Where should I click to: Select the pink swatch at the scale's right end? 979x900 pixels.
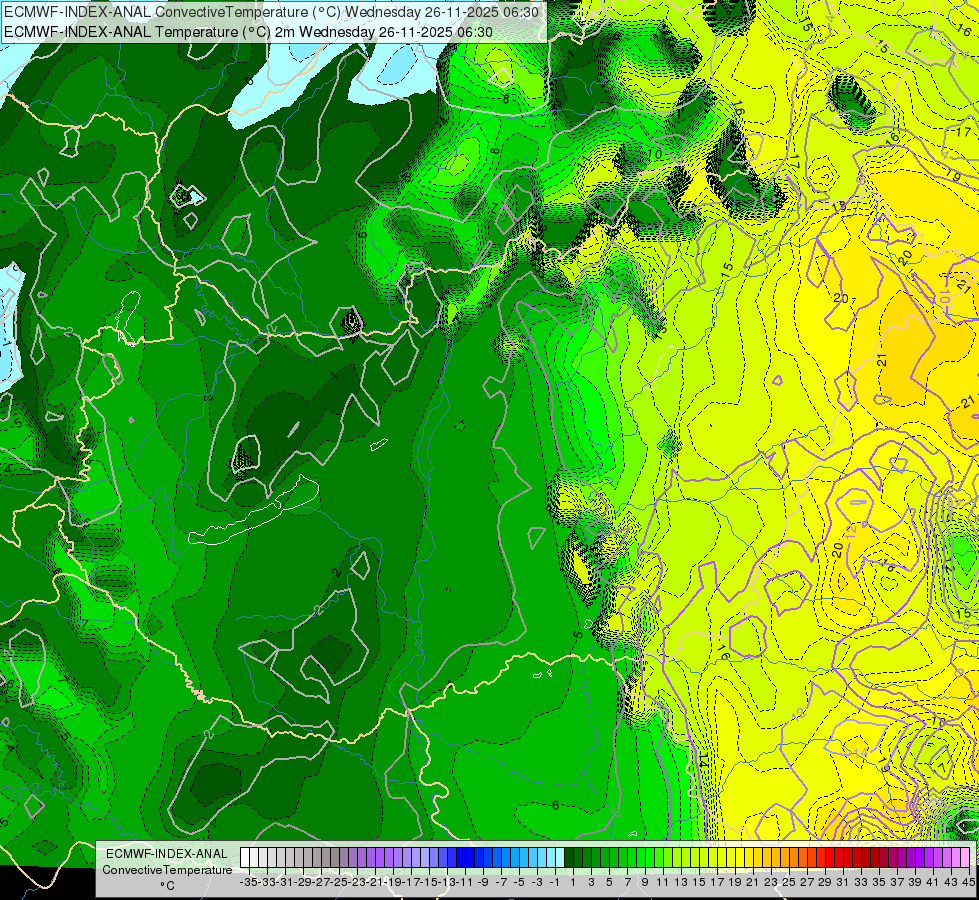[x=965, y=857]
